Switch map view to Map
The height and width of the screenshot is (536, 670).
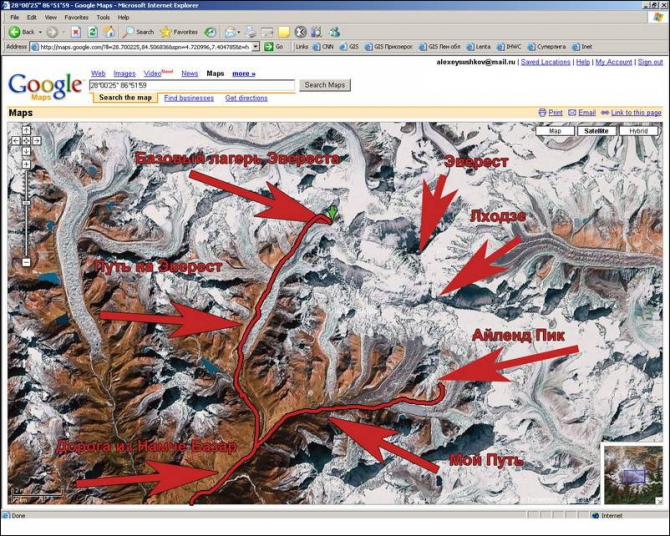[x=555, y=131]
